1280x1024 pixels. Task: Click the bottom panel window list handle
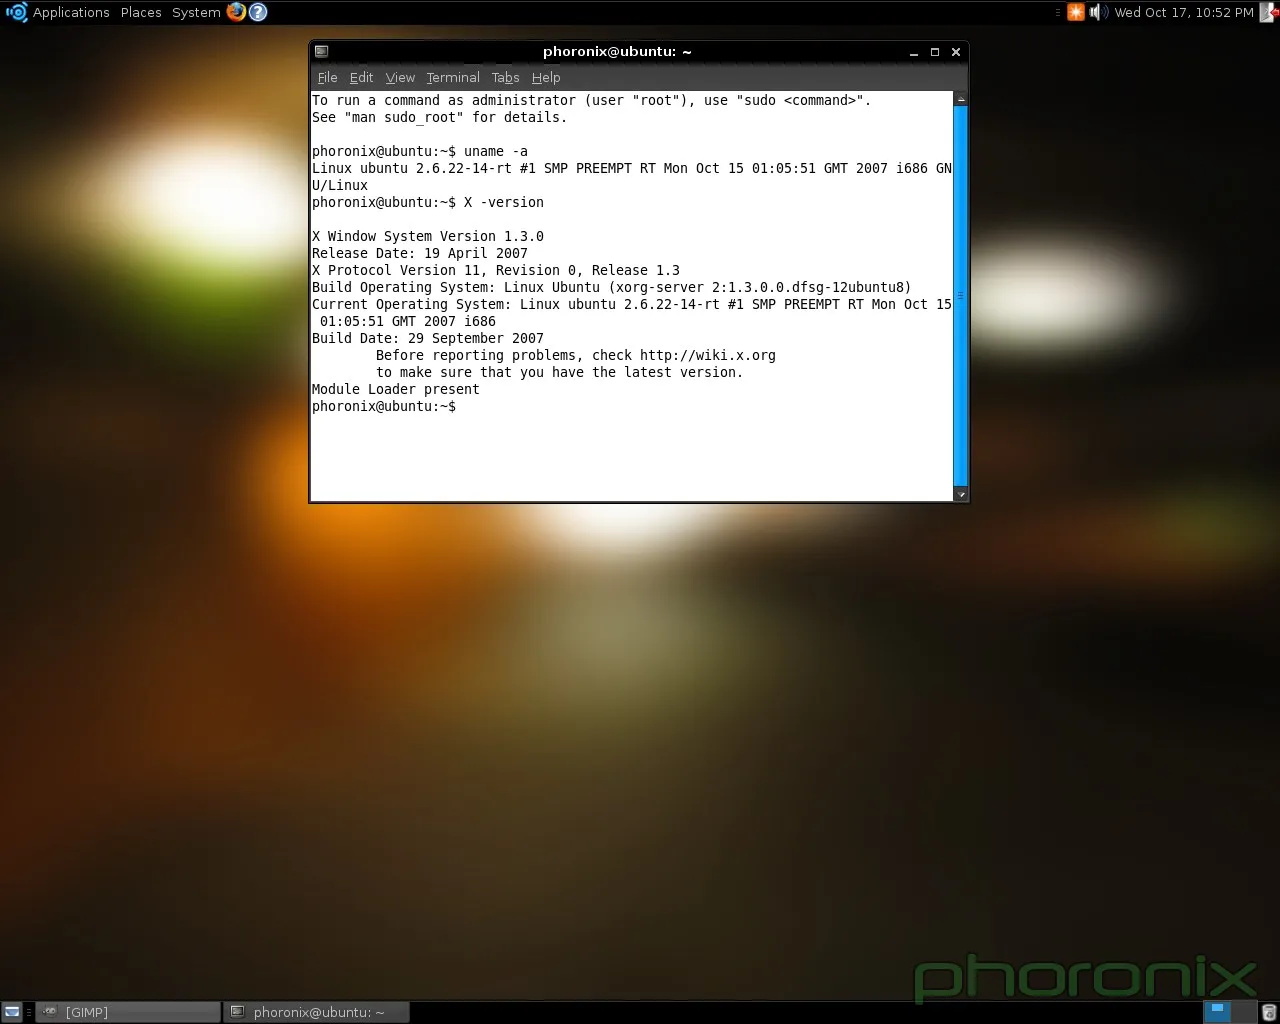tap(29, 1012)
